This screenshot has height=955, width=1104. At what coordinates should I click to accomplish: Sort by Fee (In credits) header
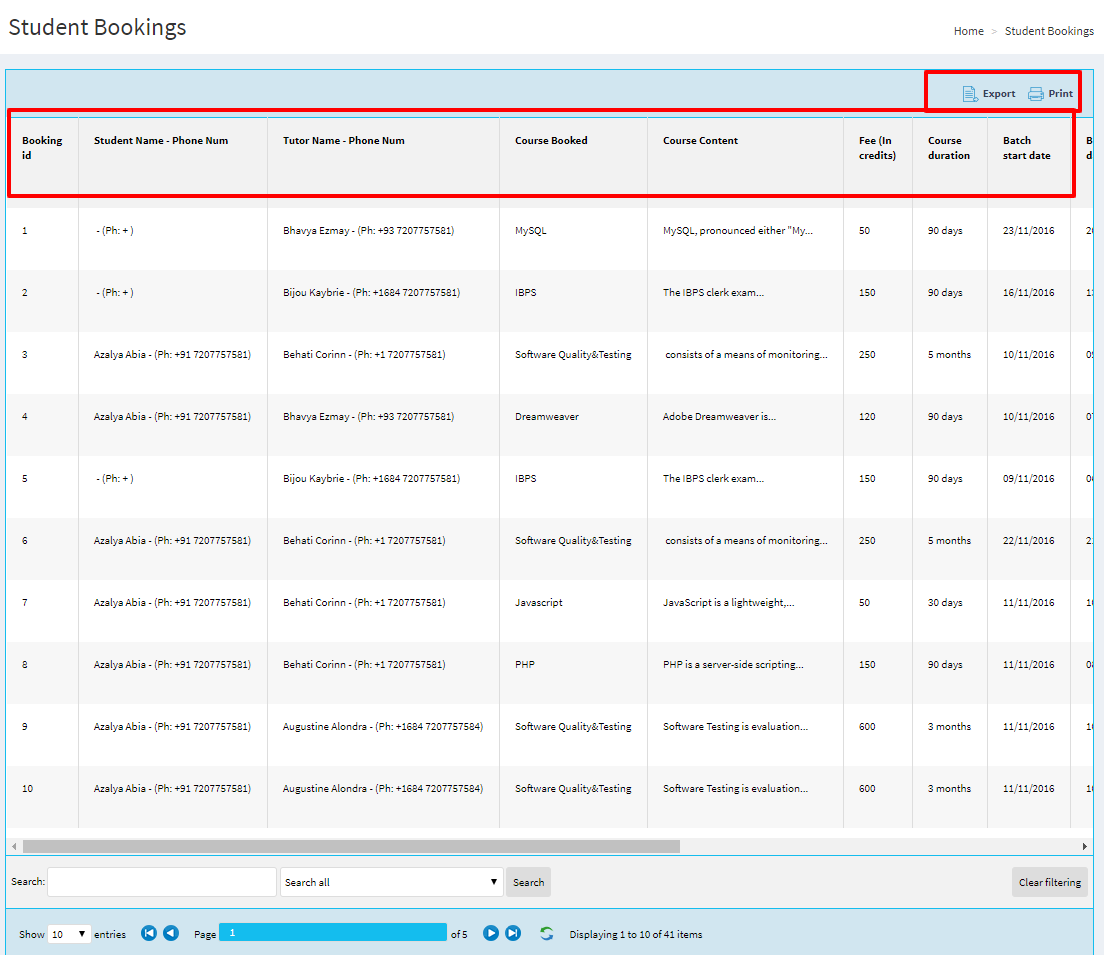click(877, 148)
